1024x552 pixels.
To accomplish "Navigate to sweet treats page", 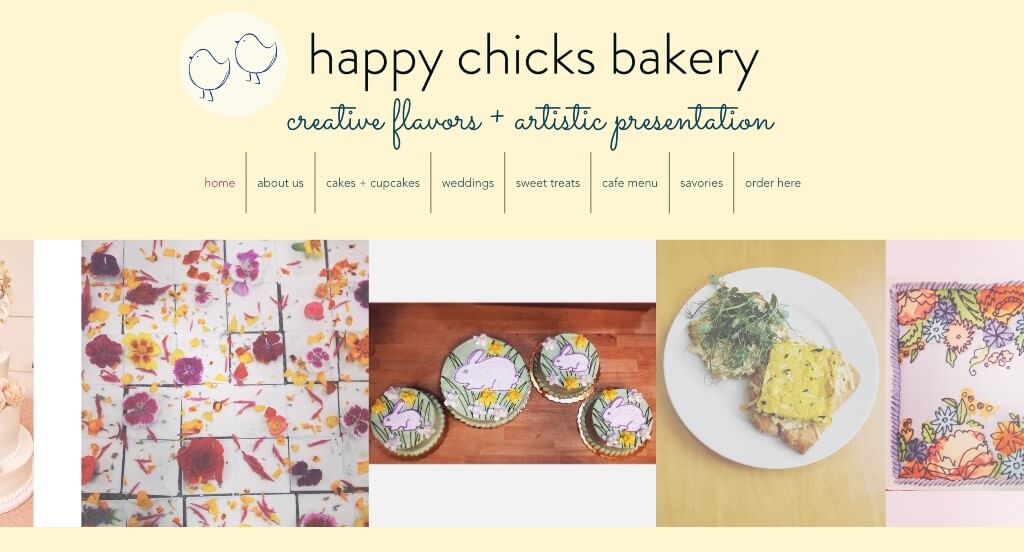I will [x=548, y=183].
